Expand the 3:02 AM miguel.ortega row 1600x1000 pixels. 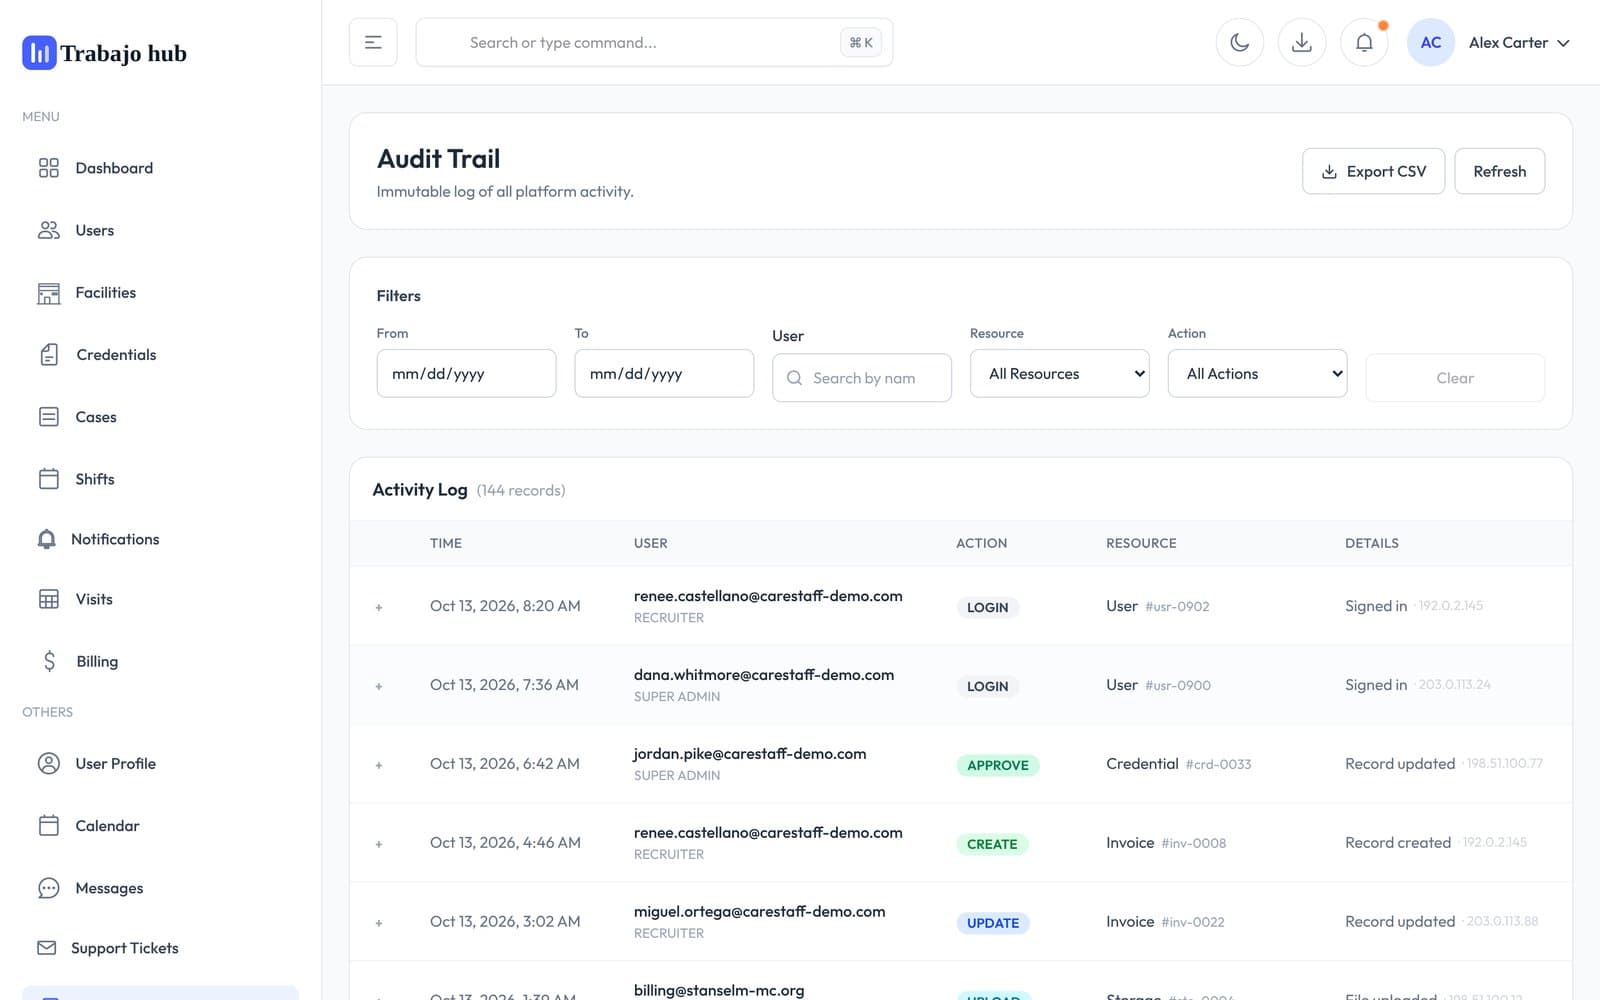(x=379, y=923)
